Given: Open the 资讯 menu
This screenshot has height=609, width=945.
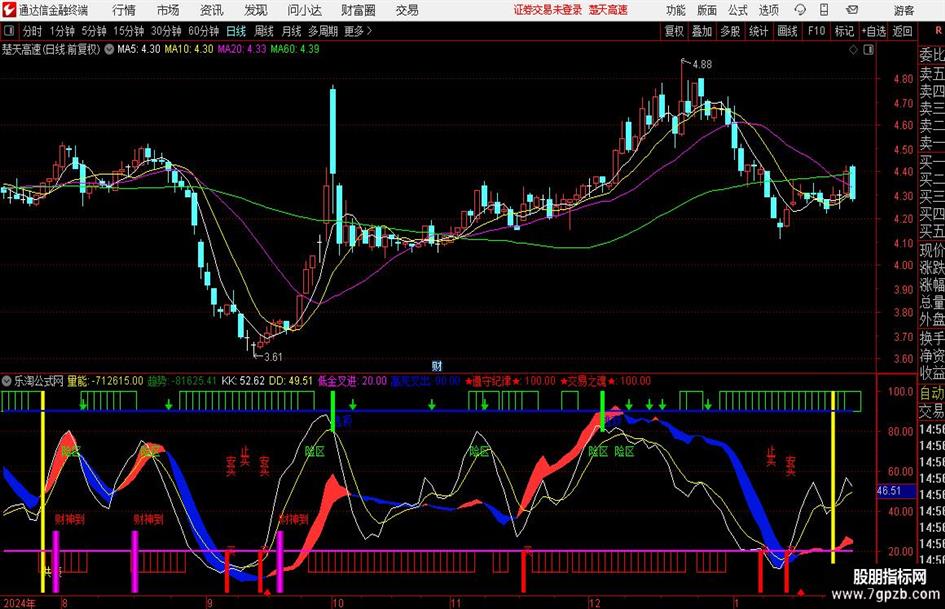Looking at the screenshot, I should pyautogui.click(x=212, y=10).
